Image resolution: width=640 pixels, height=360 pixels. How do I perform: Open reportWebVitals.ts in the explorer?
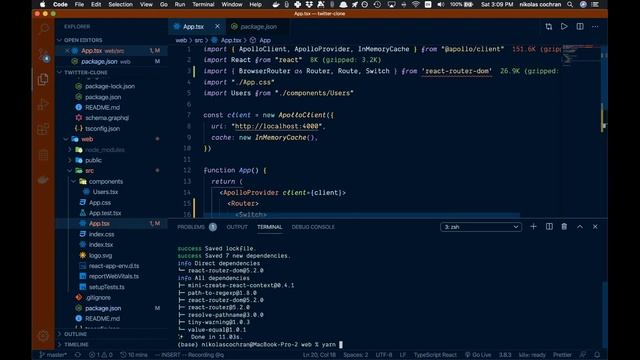click(x=113, y=276)
